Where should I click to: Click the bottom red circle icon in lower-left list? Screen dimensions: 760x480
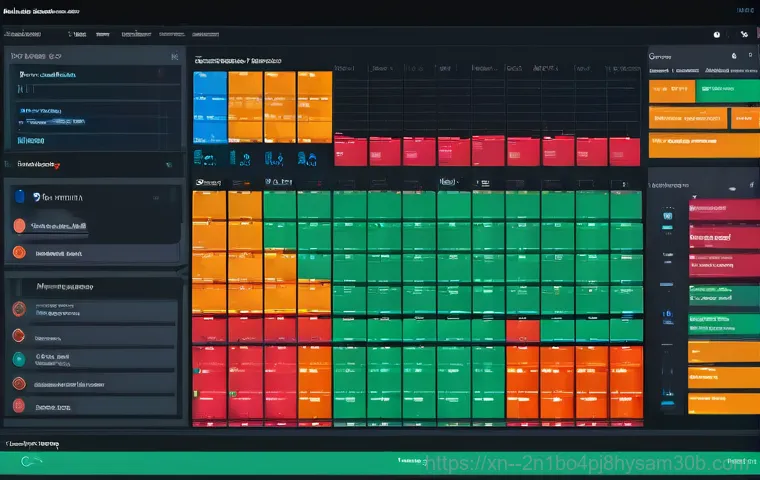click(18, 408)
